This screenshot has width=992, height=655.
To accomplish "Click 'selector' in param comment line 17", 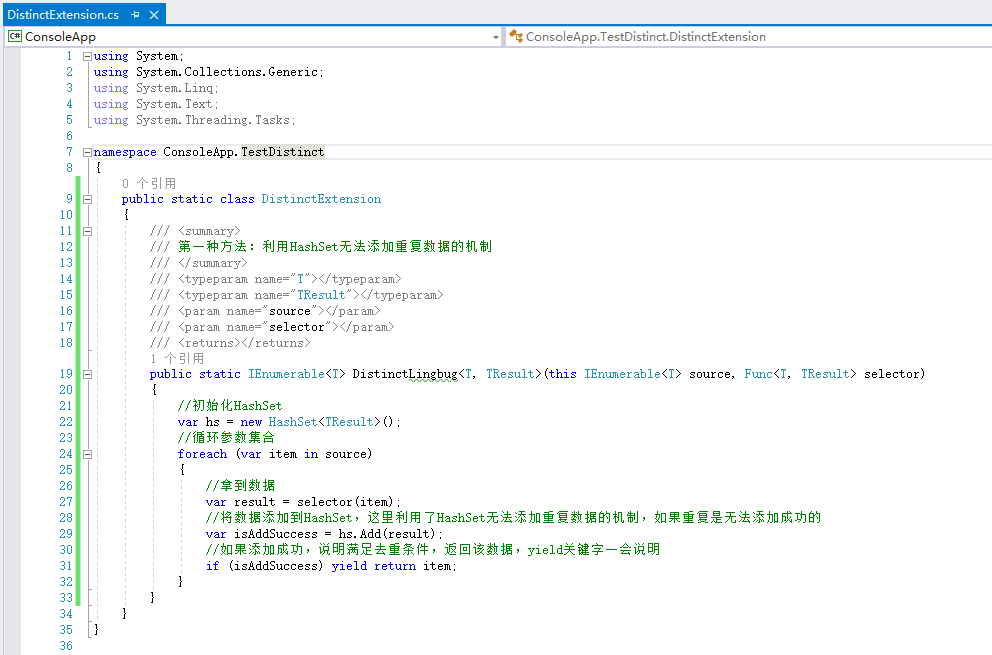I will coord(297,327).
